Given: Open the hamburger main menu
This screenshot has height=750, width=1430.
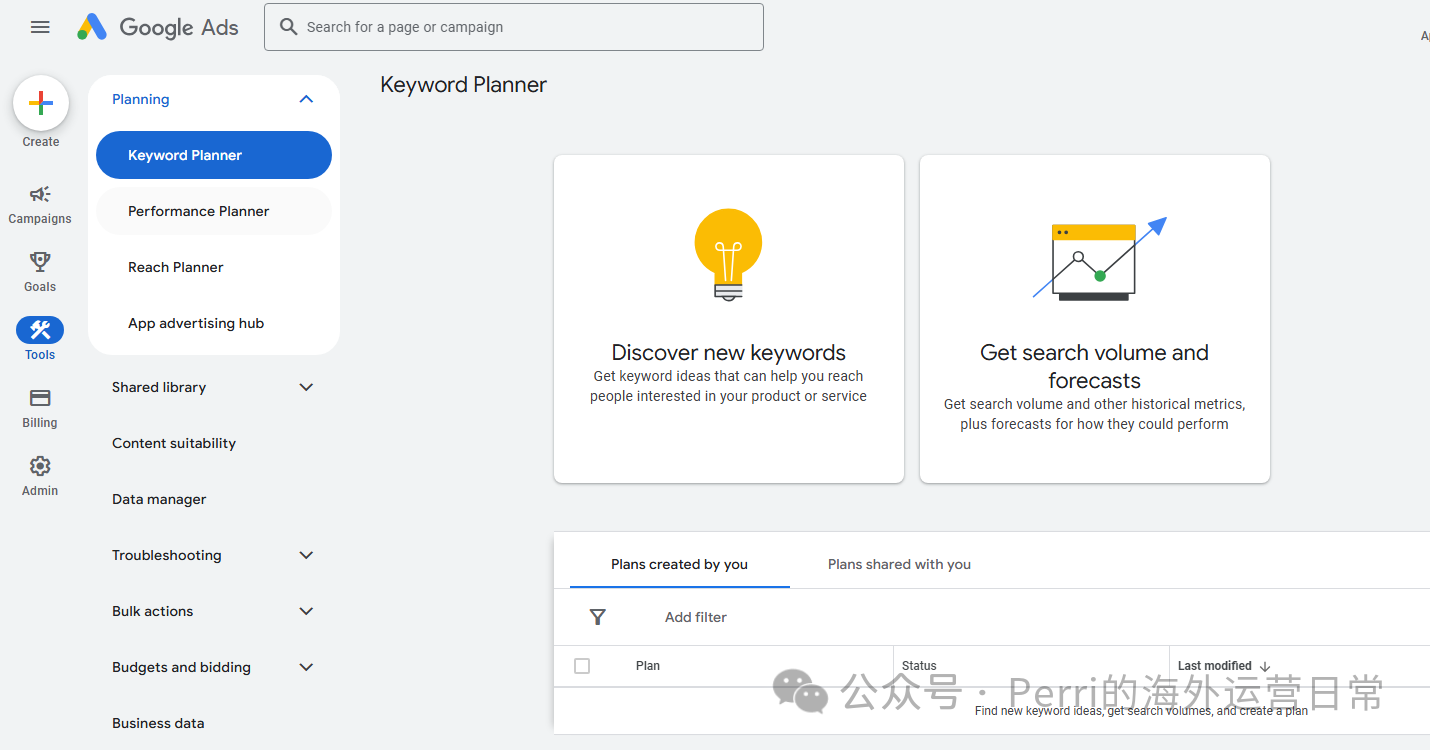Looking at the screenshot, I should click(40, 27).
